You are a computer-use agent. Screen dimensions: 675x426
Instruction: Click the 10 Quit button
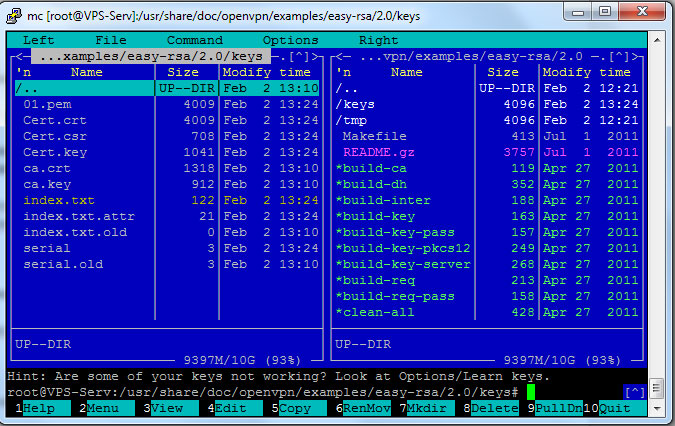point(615,408)
